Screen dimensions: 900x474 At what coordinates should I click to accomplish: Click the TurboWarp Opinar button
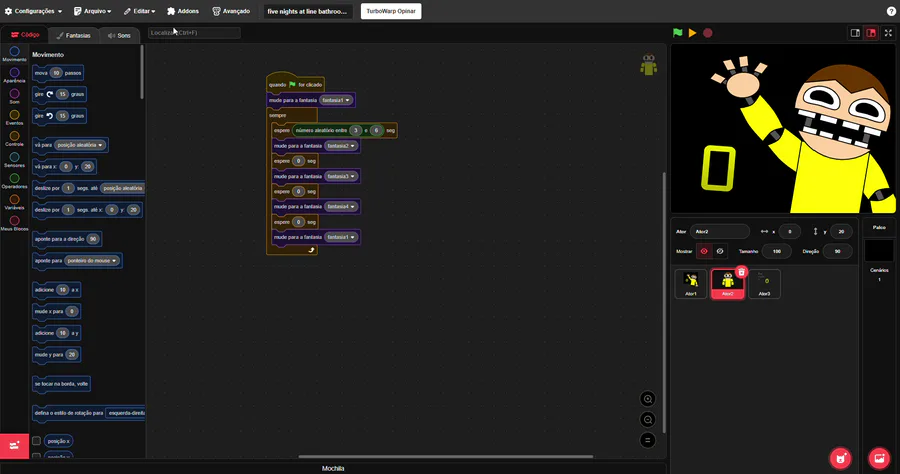[391, 11]
